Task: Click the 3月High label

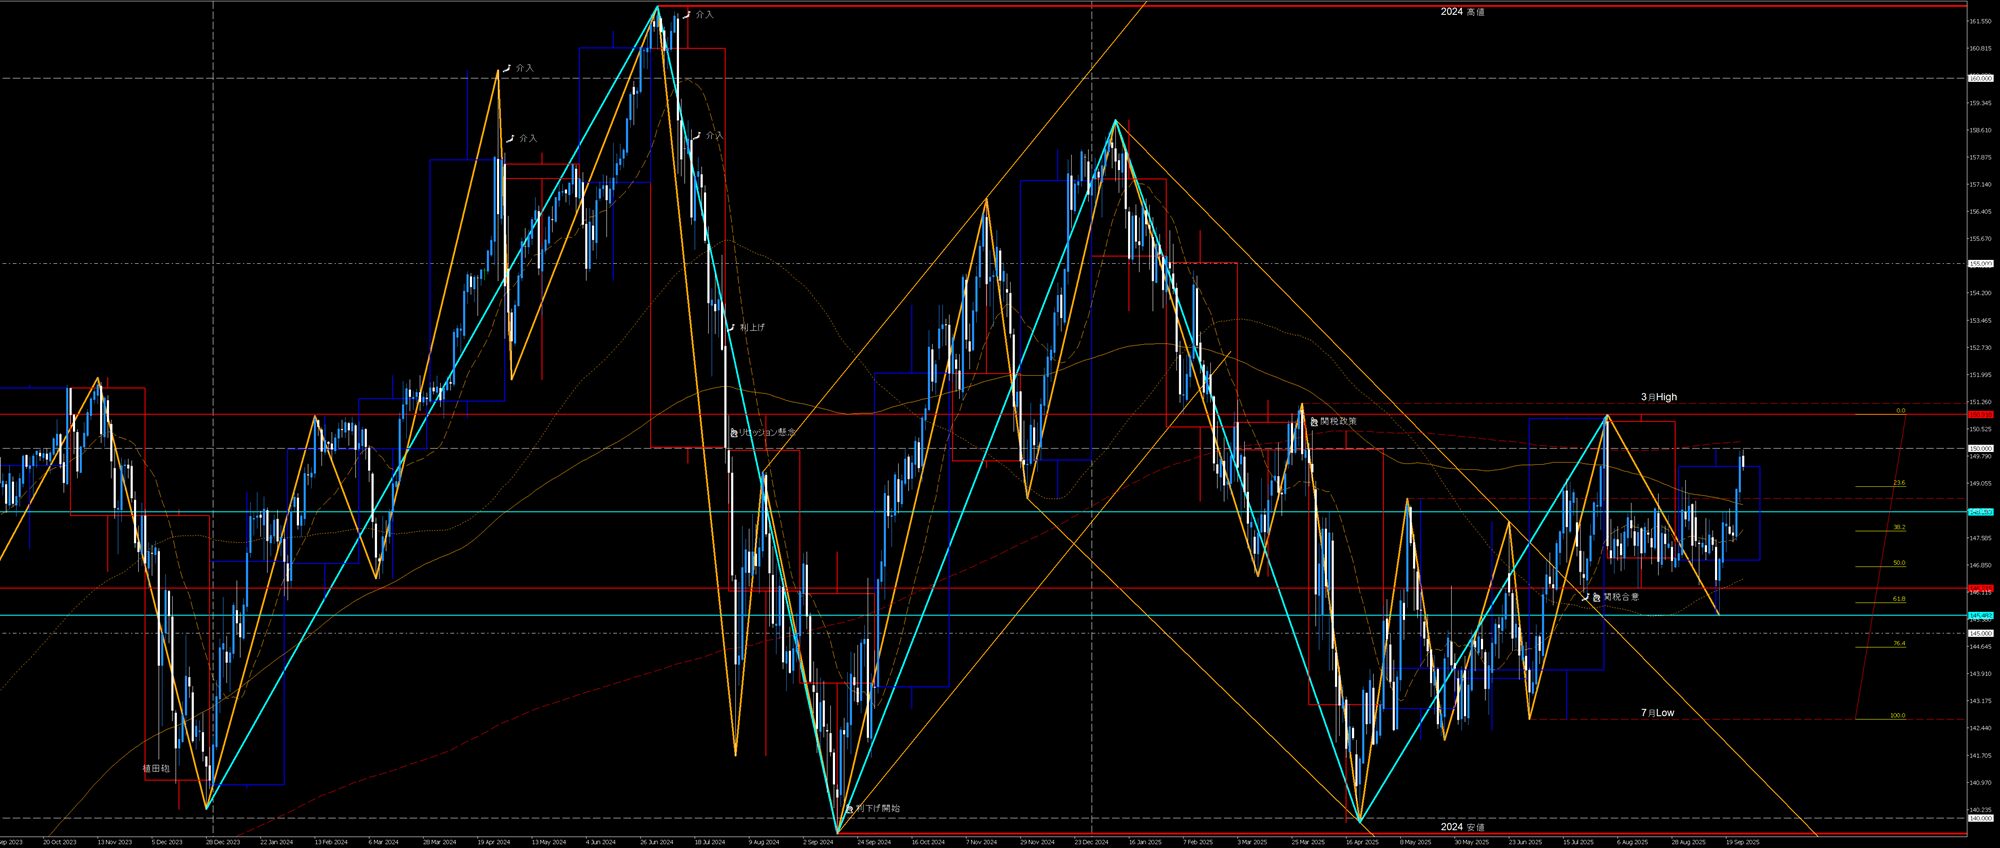Action: pos(1658,397)
